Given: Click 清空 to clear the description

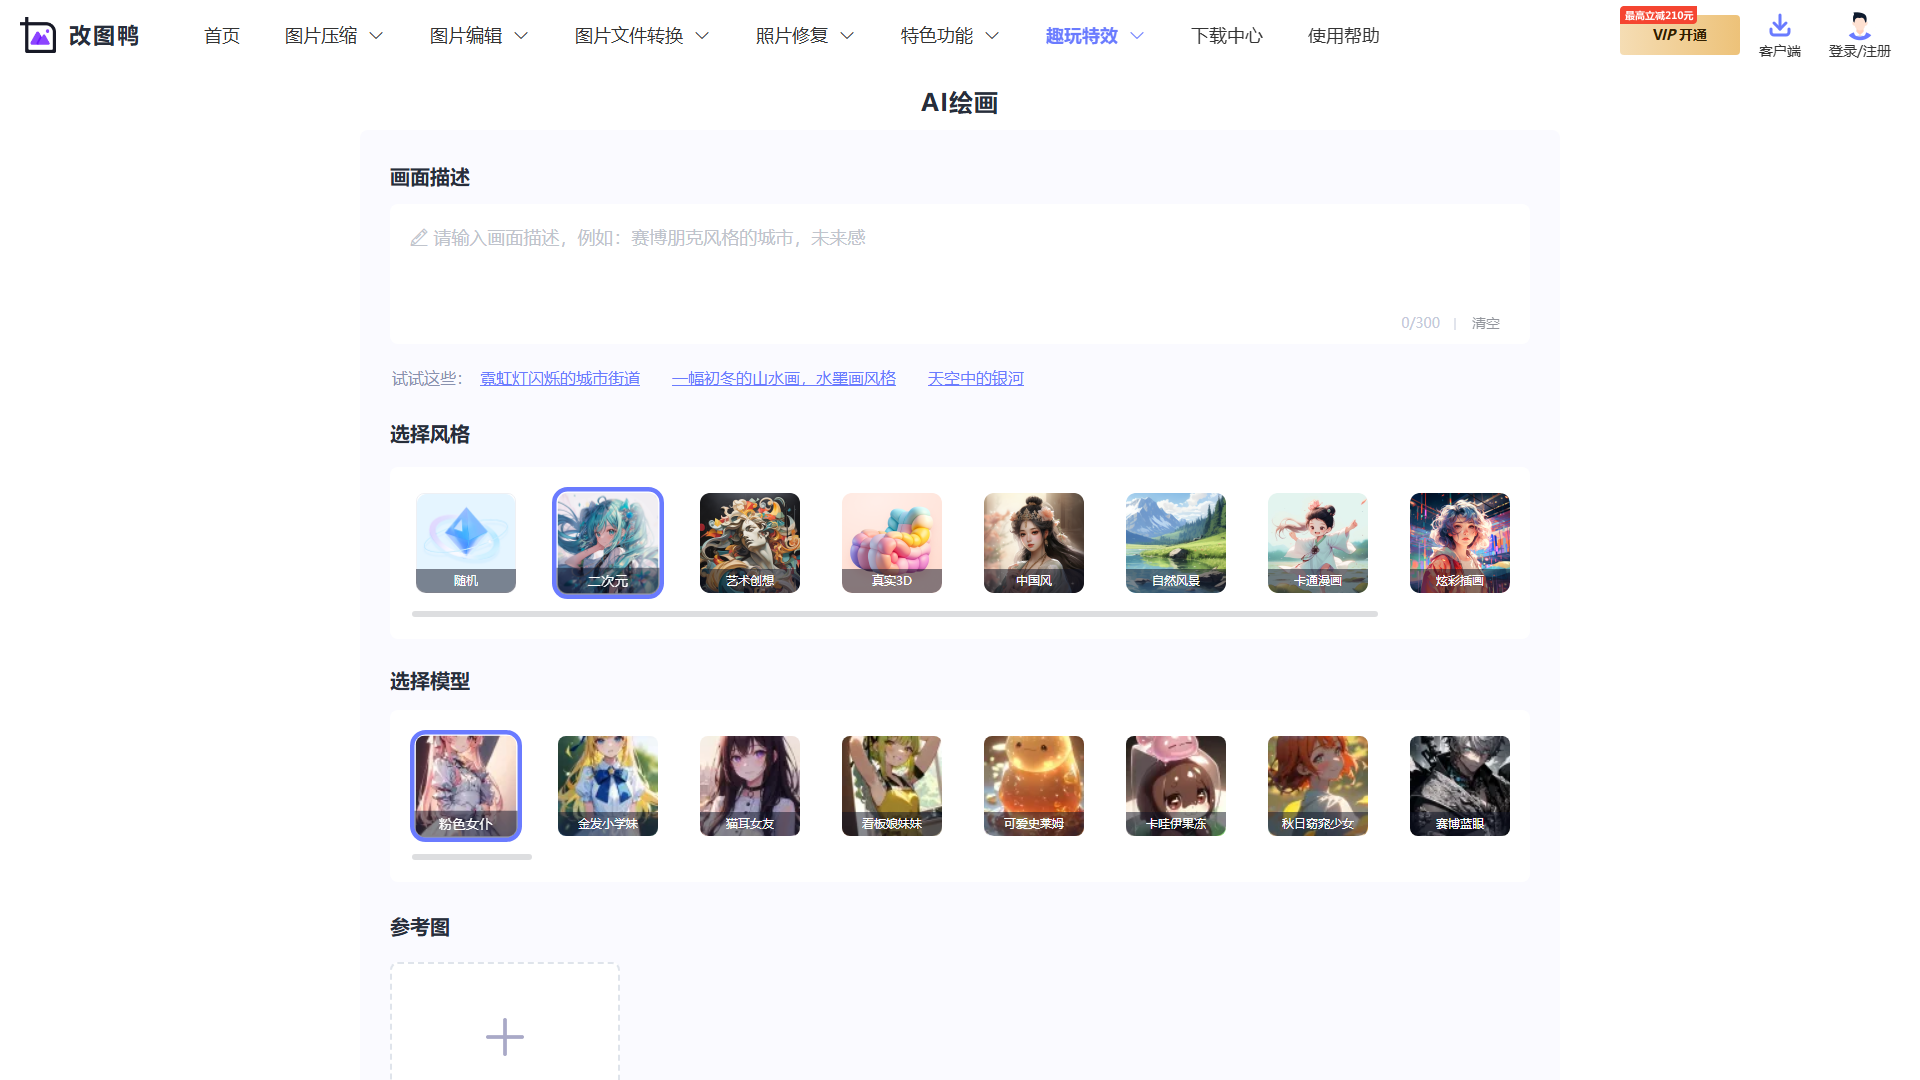Looking at the screenshot, I should 1486,323.
